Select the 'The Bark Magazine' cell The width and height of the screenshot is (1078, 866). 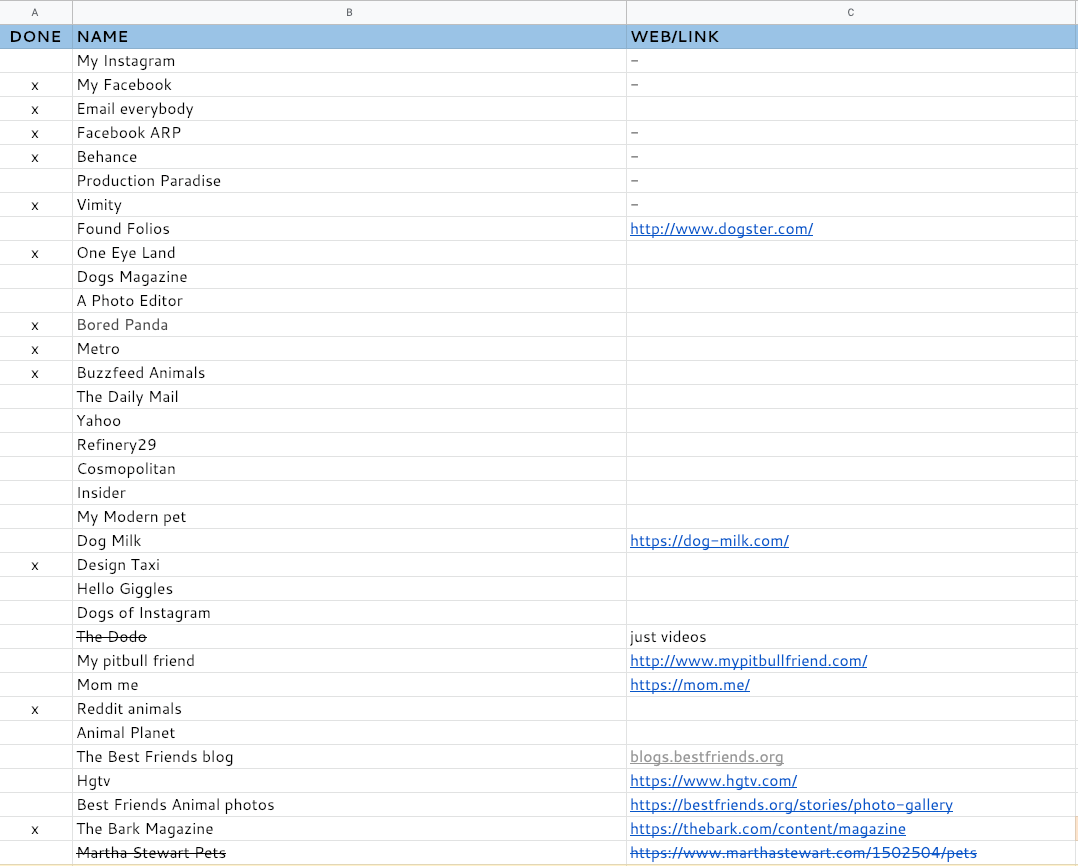349,829
